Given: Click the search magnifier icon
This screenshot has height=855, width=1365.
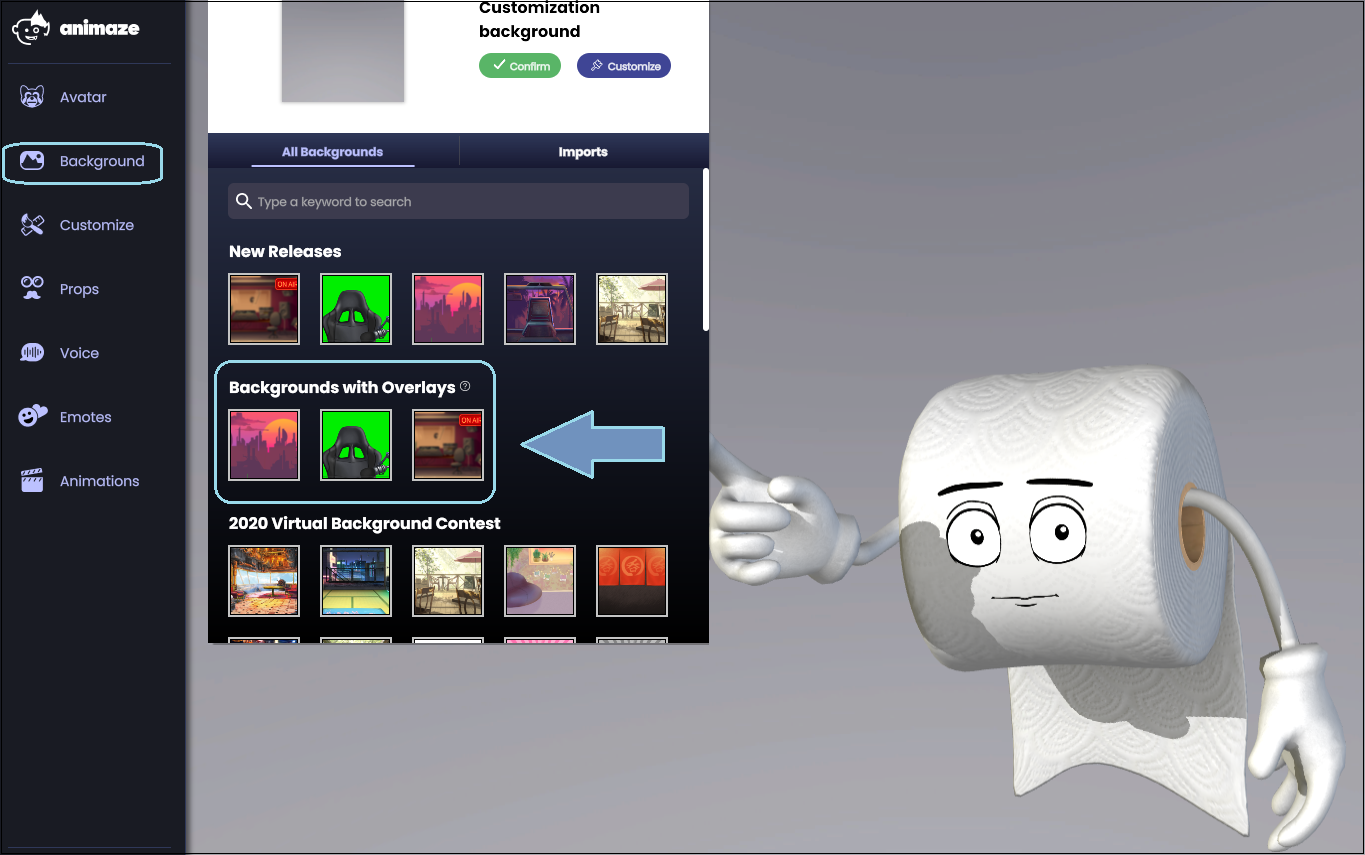Looking at the screenshot, I should (x=243, y=201).
